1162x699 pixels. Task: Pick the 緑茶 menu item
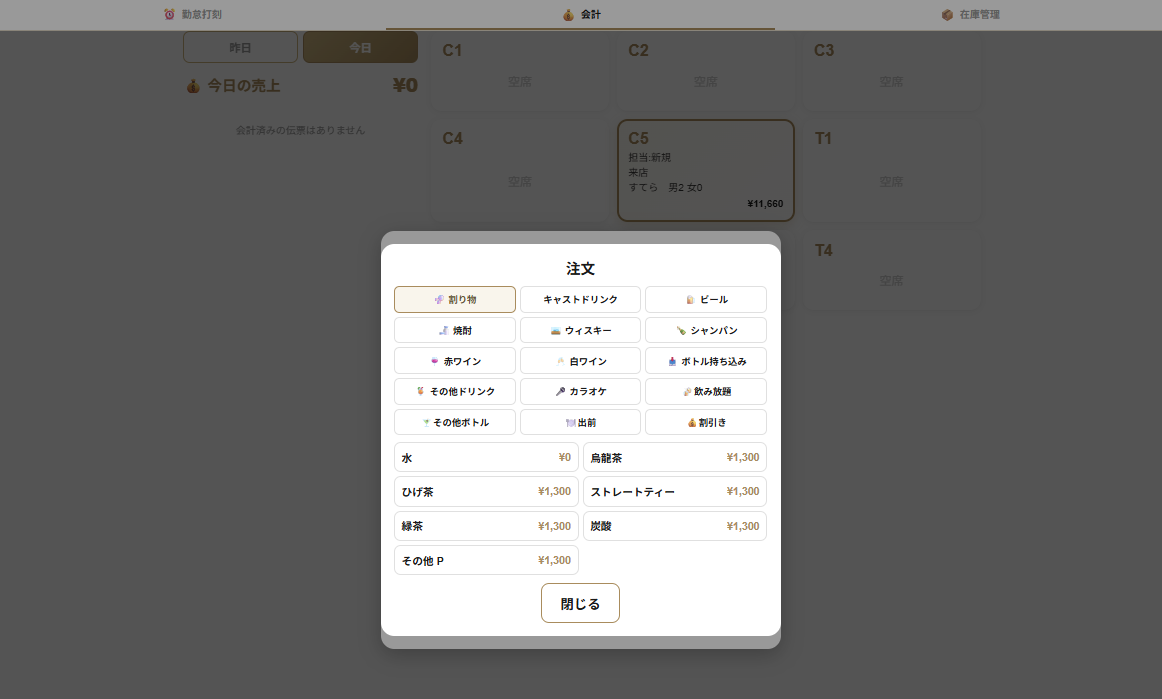pyautogui.click(x=486, y=526)
